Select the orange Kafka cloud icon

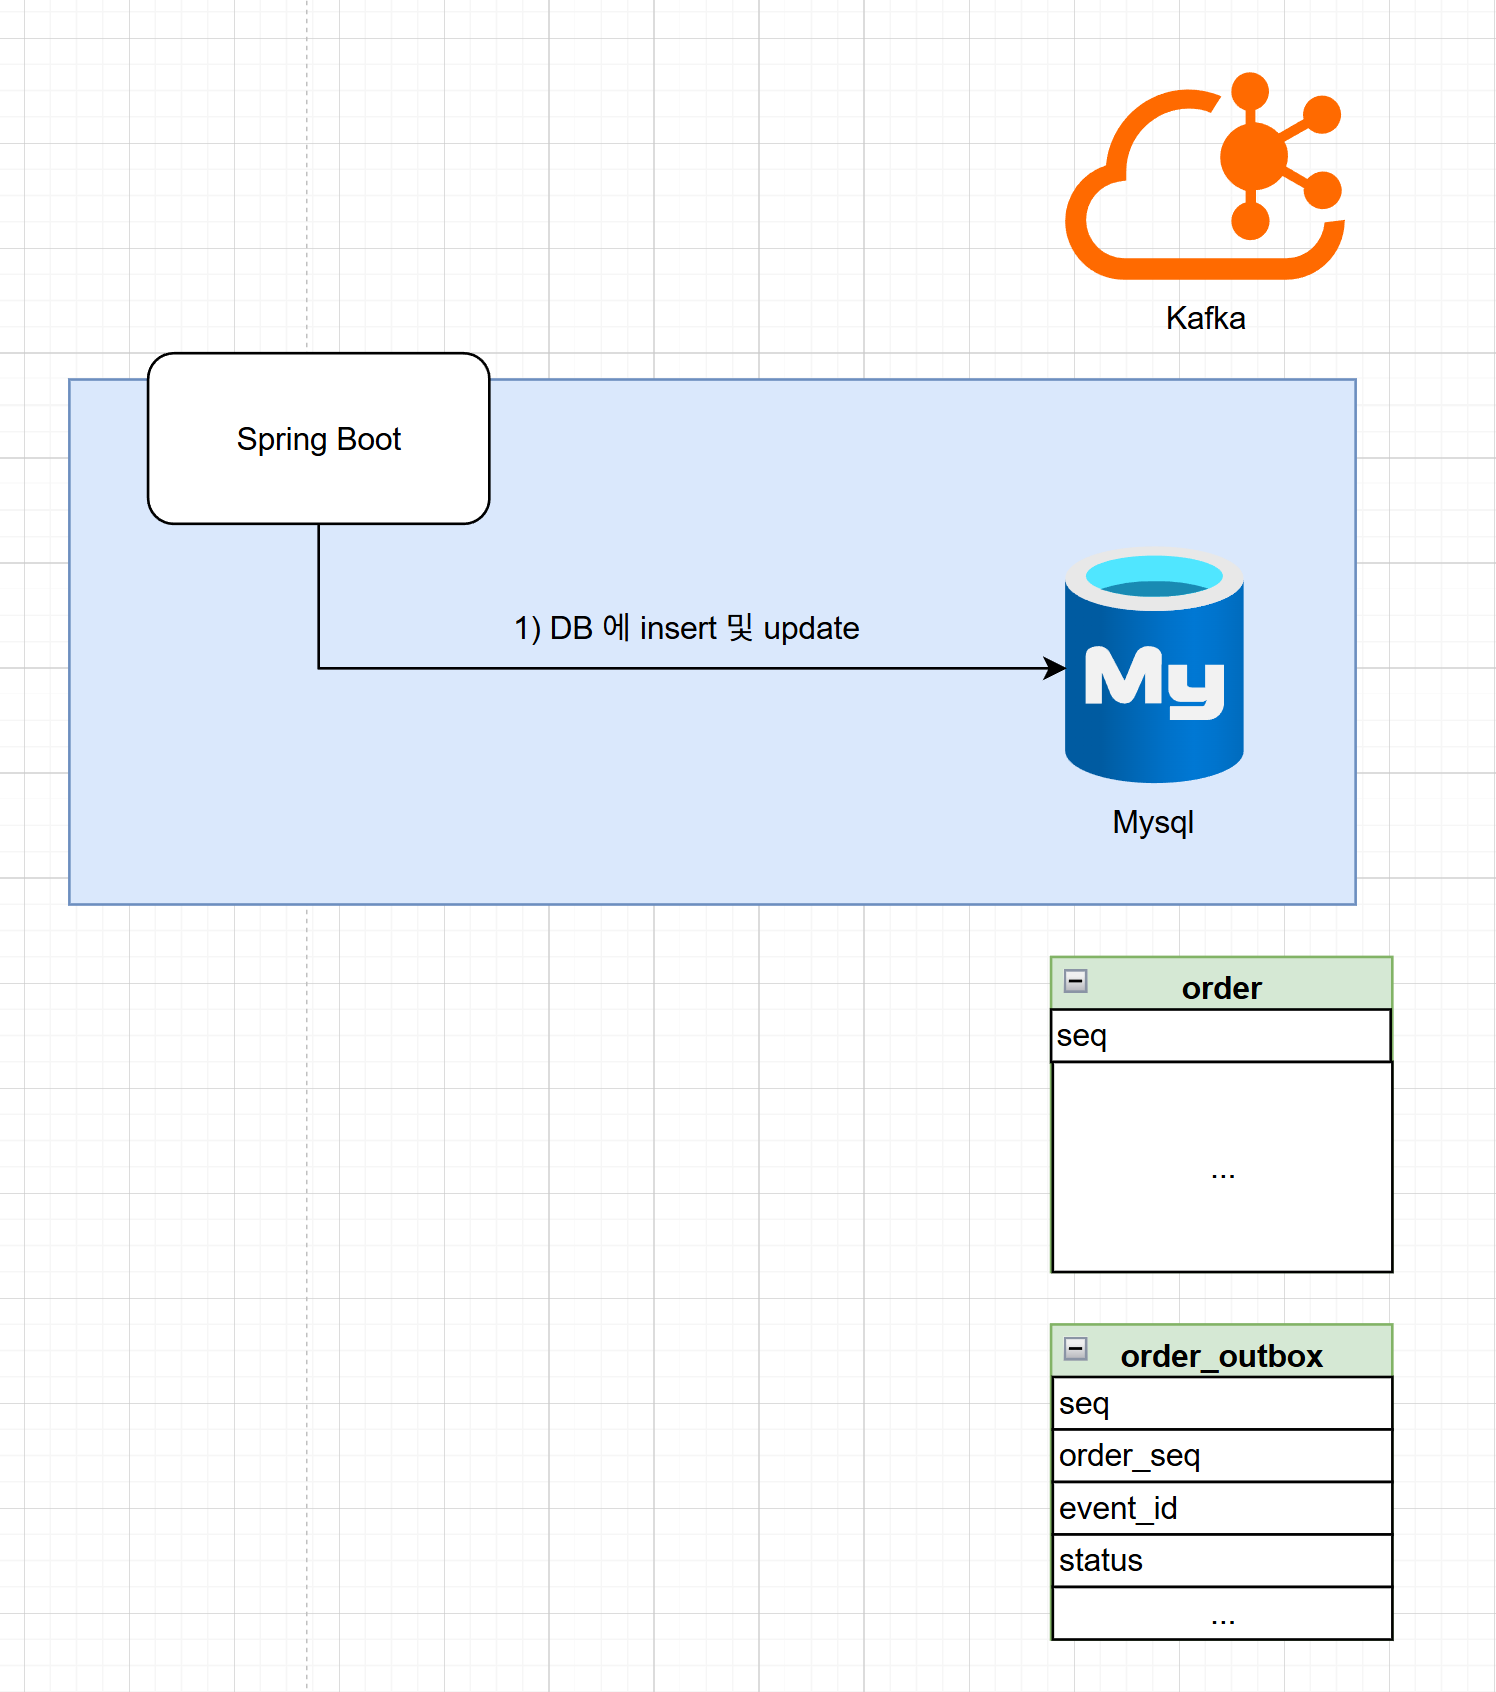point(1205,176)
